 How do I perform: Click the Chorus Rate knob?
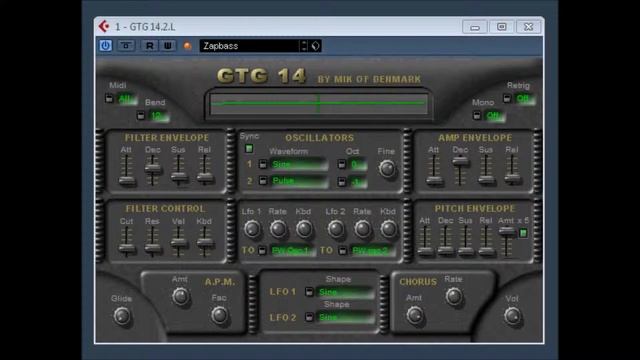(x=453, y=296)
